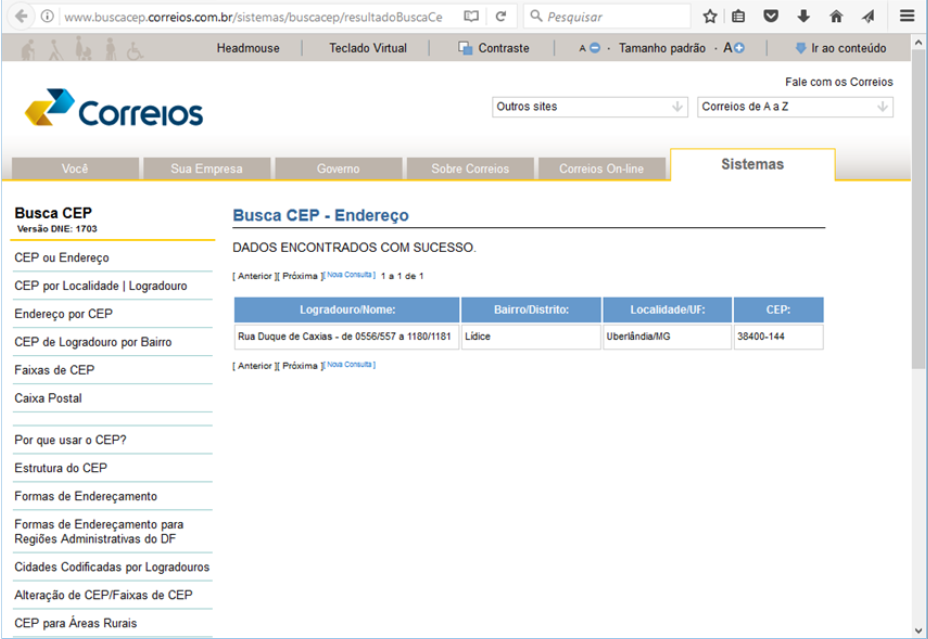
Task: Click the Correios logo
Action: click(x=114, y=108)
